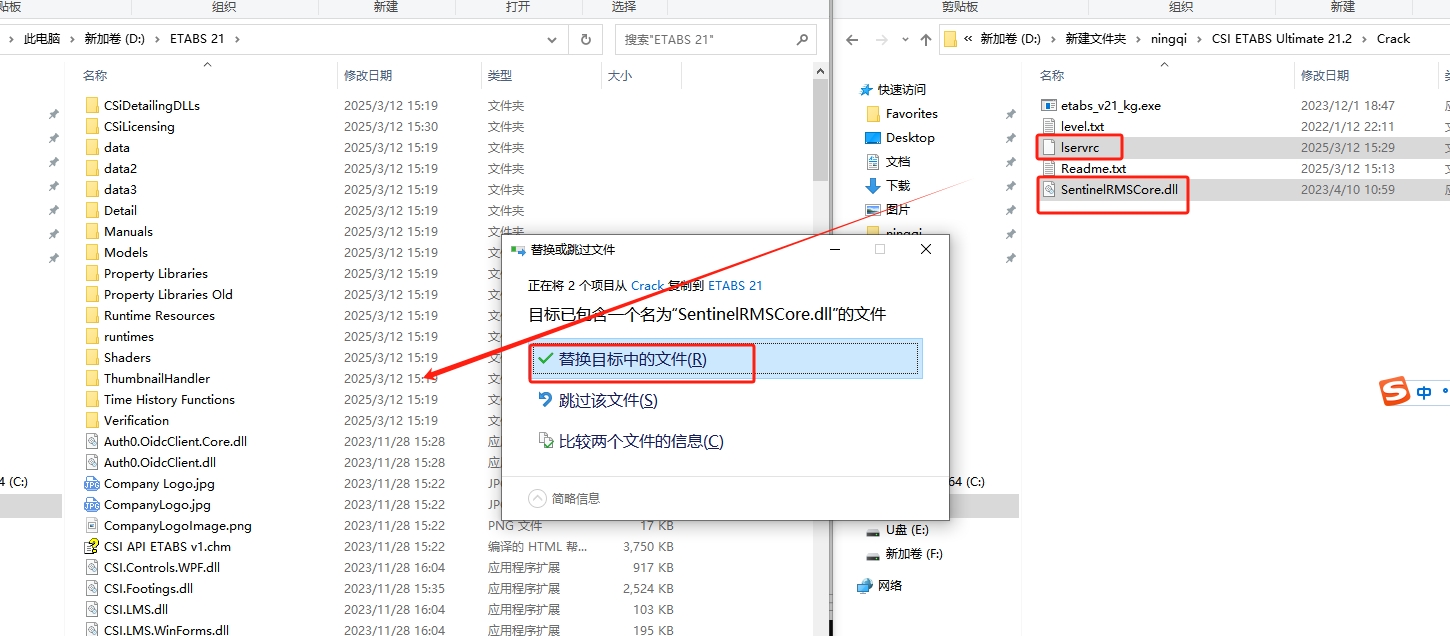Image resolution: width=1450 pixels, height=636 pixels.
Task: Select the data2 folder icon
Action: tap(92, 169)
